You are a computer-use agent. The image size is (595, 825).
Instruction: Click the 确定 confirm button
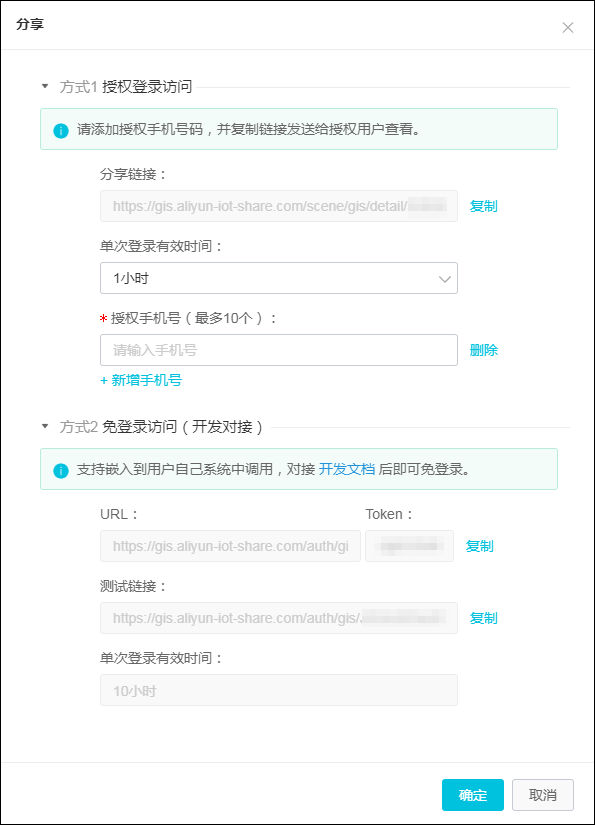pyautogui.click(x=473, y=794)
